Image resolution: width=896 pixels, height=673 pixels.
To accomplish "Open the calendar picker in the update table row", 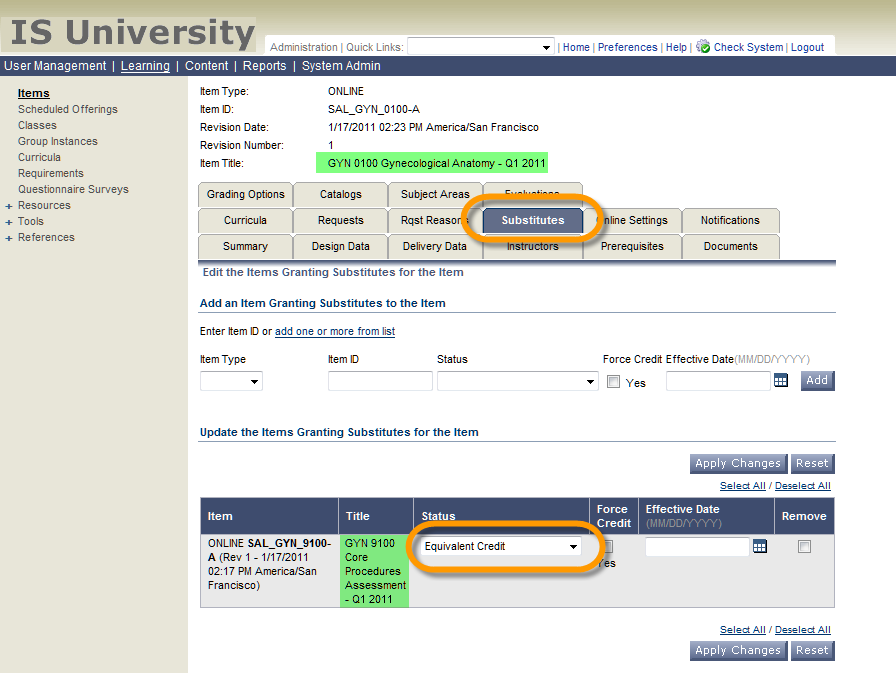I will click(759, 546).
